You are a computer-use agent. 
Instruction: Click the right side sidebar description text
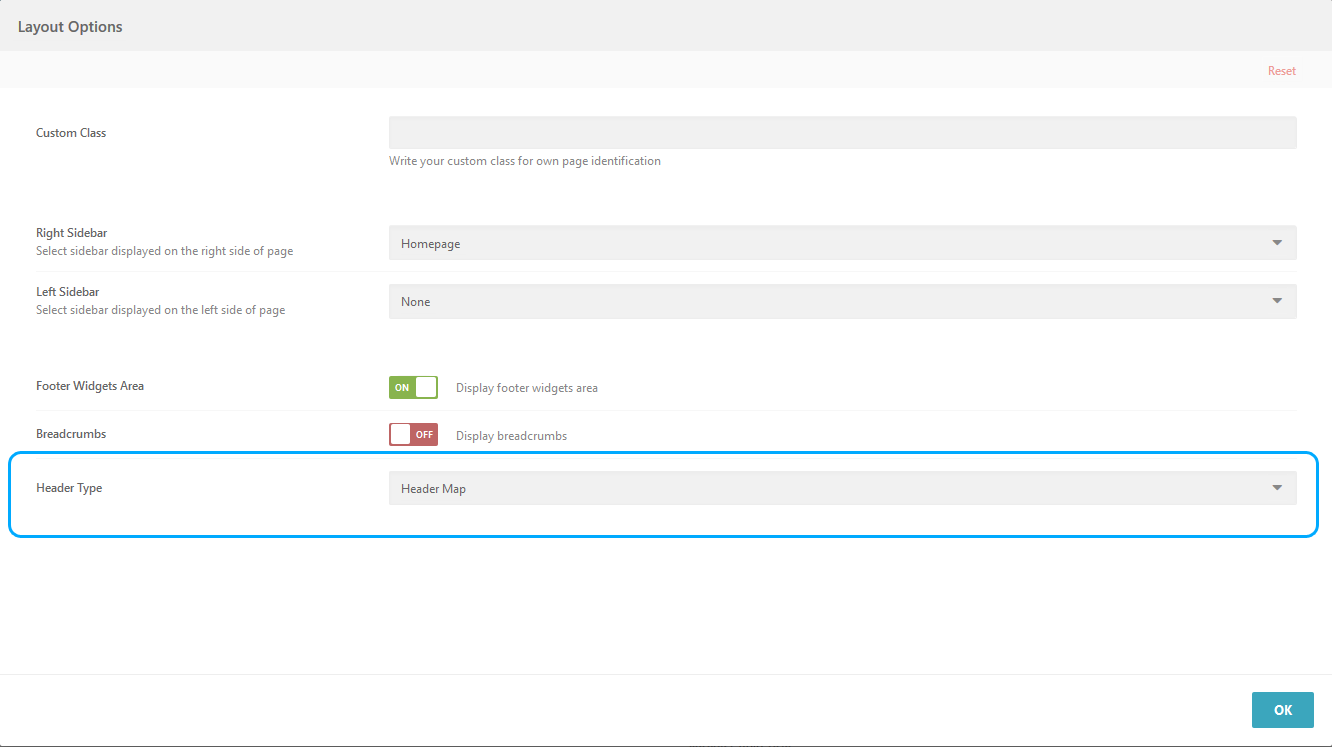164,251
